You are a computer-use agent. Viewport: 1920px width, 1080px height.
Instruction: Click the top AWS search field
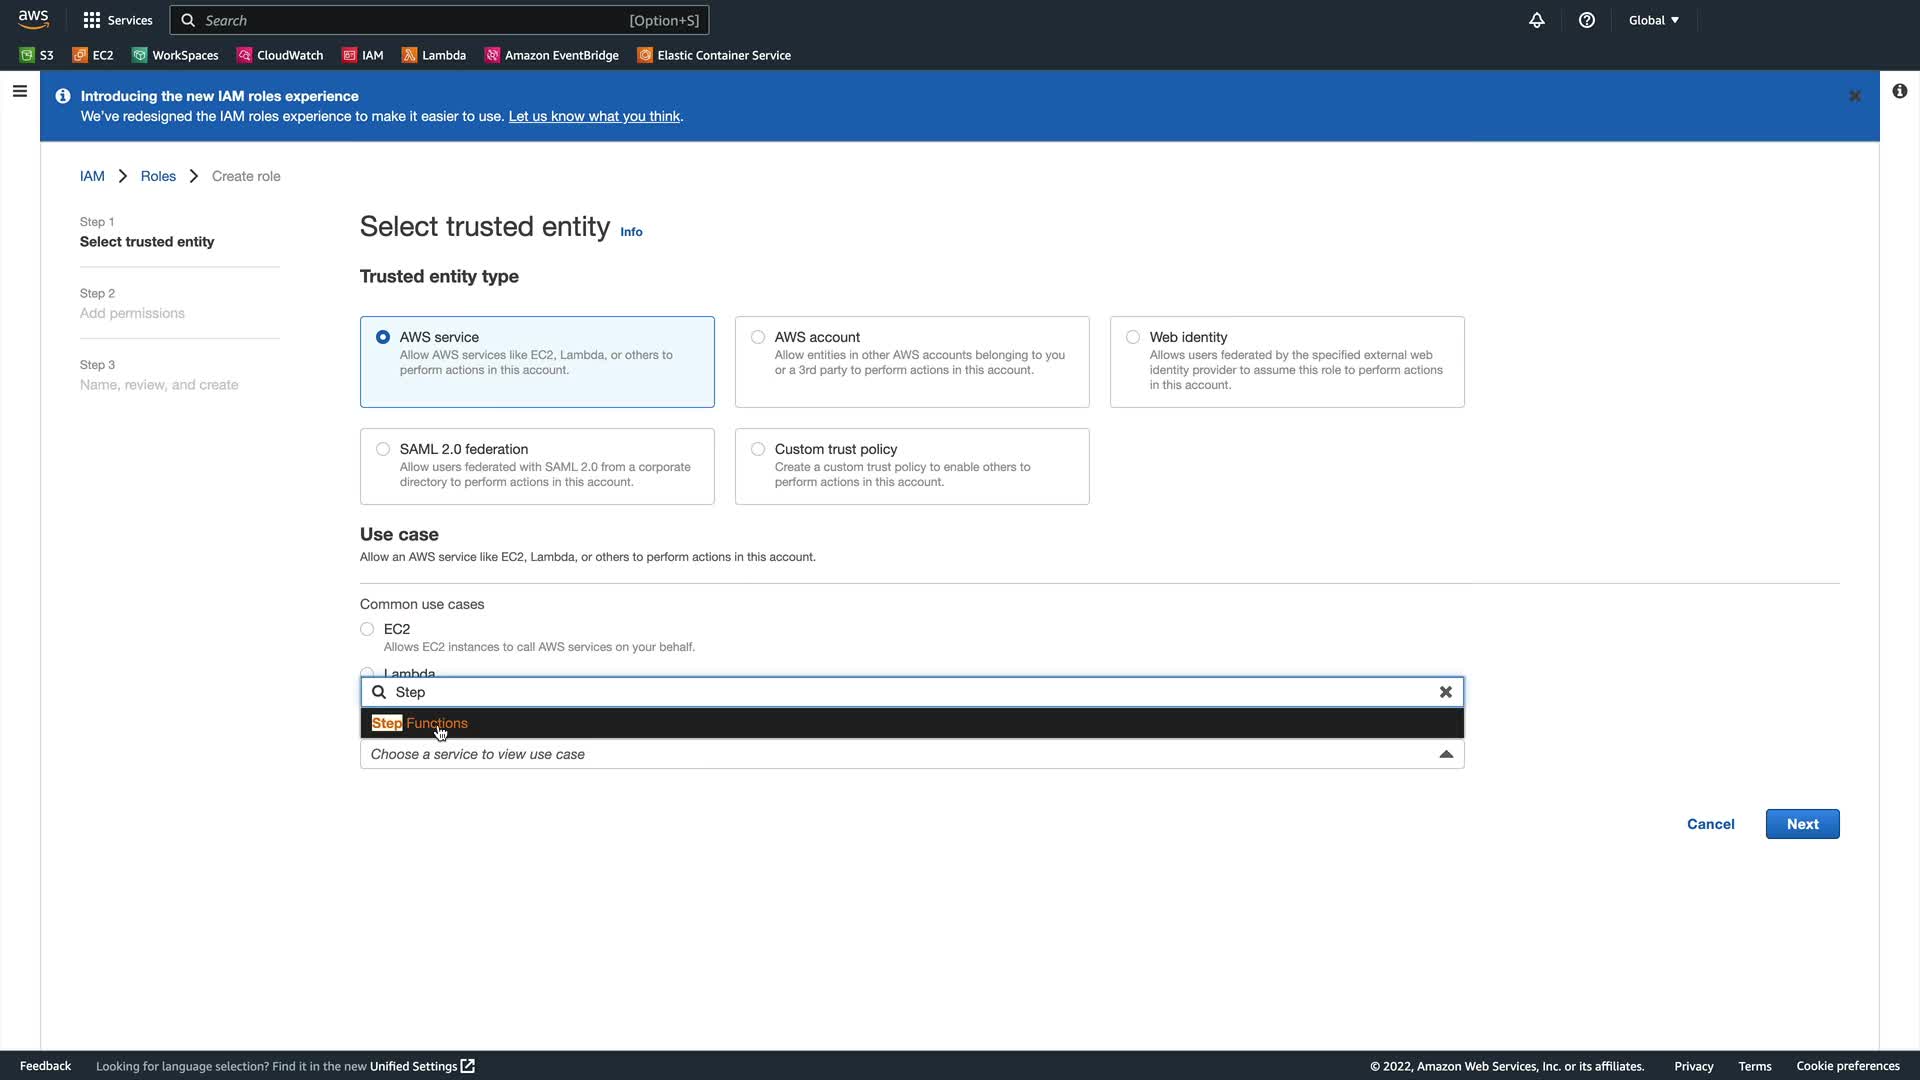[440, 20]
